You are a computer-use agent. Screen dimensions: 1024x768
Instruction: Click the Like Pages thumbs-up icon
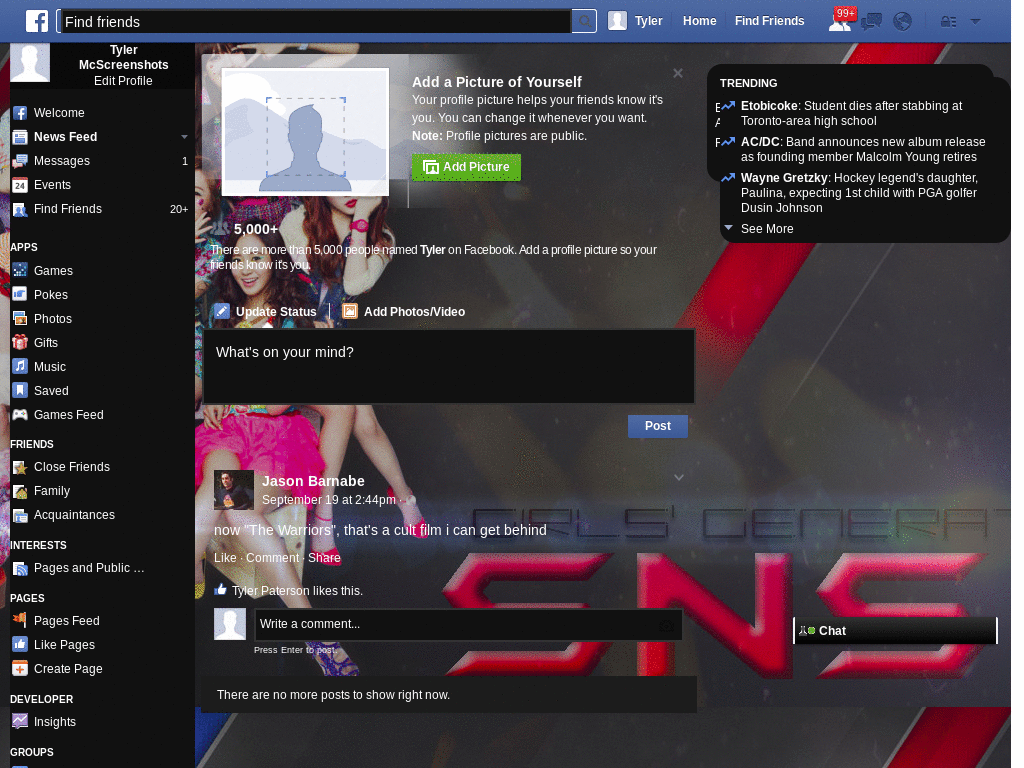click(x=20, y=645)
